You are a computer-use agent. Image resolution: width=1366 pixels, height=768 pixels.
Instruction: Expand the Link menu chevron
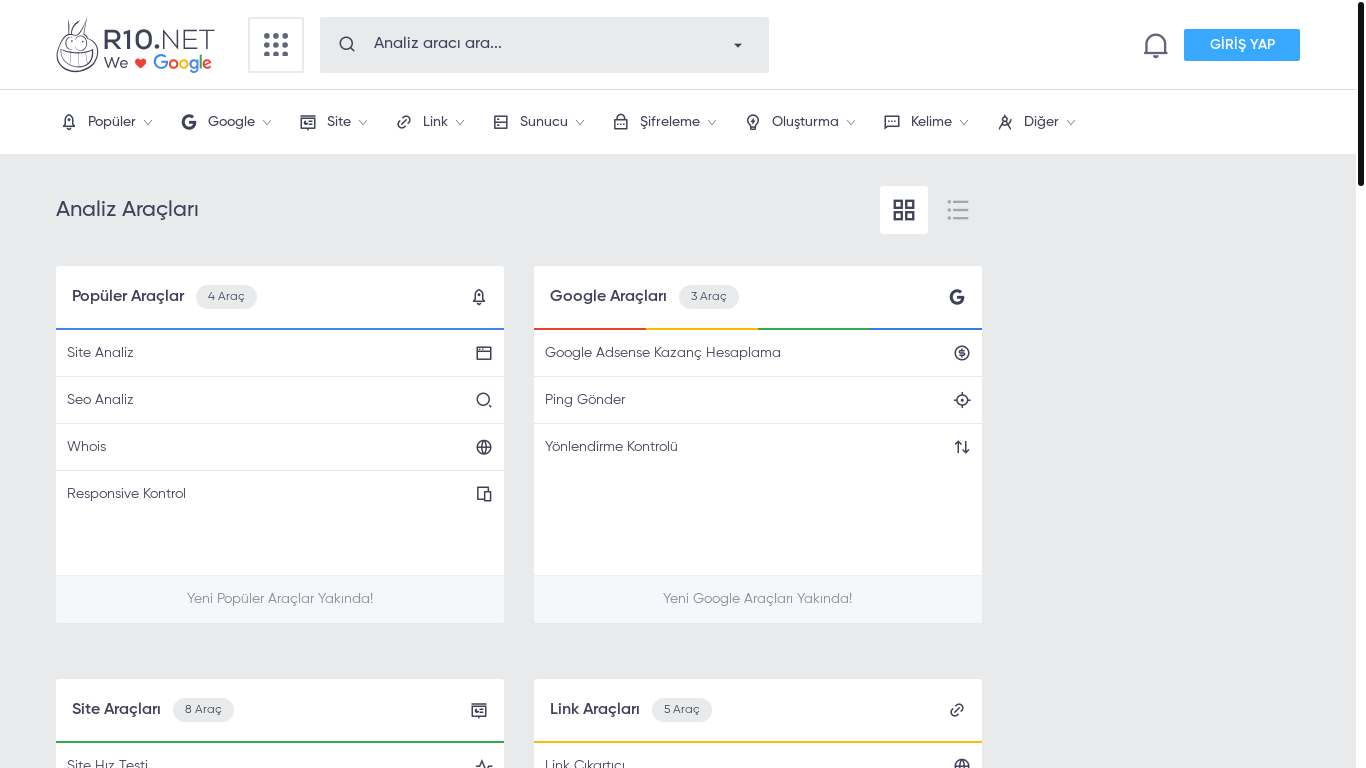pyautogui.click(x=460, y=123)
